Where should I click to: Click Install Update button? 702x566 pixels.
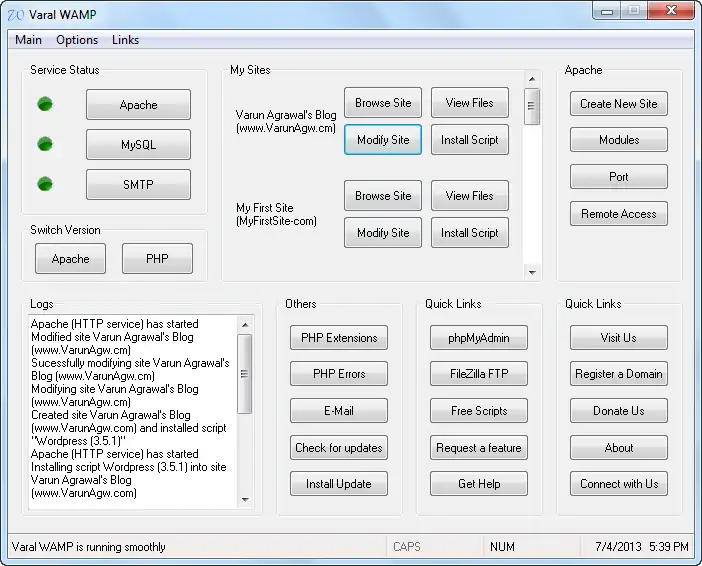tap(339, 484)
